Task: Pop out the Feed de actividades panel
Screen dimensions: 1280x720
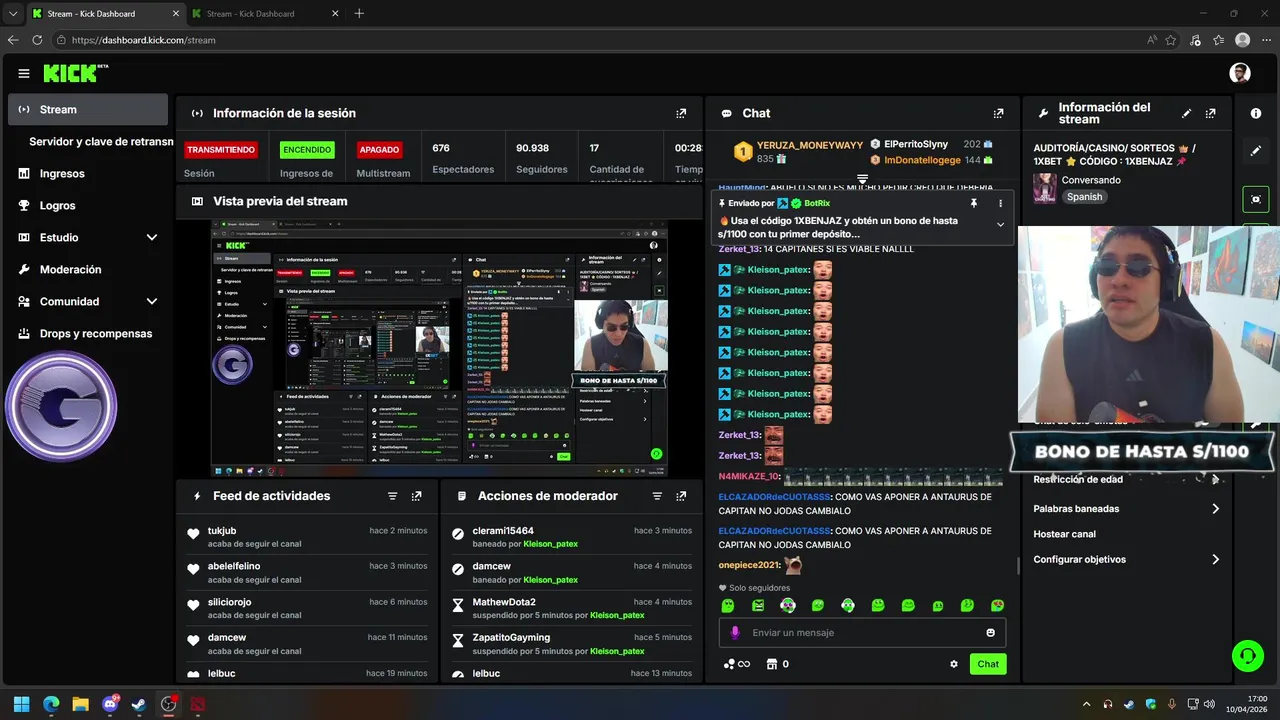Action: (x=417, y=496)
